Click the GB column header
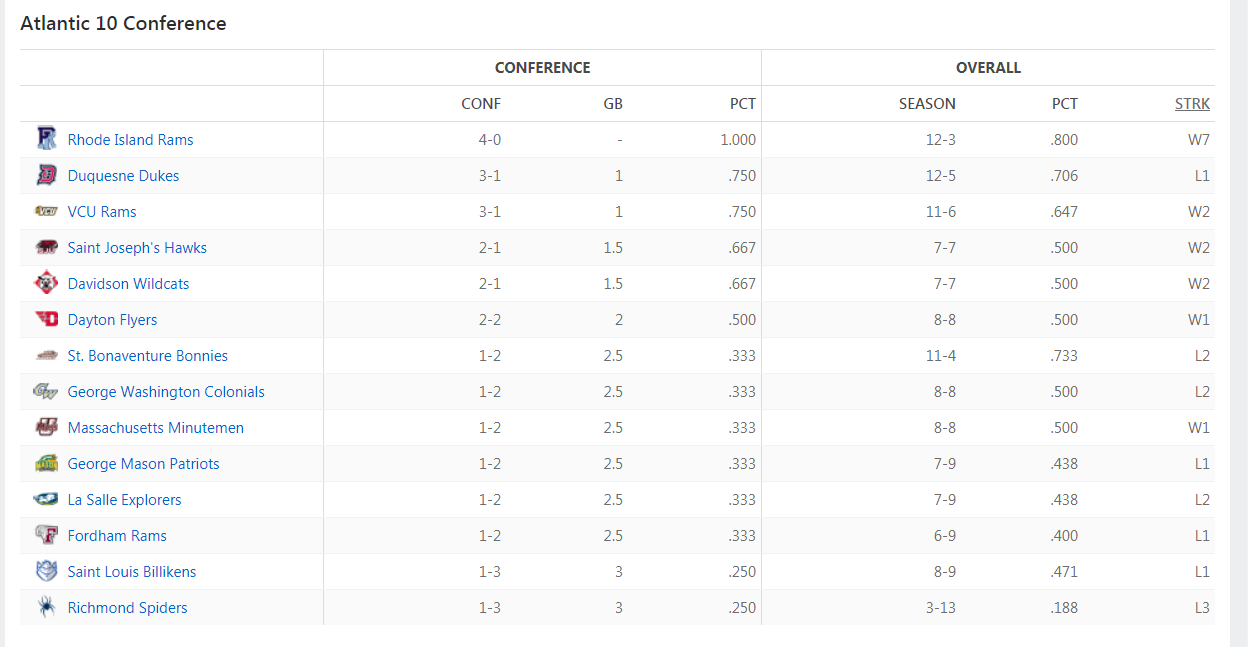This screenshot has width=1248, height=647. point(613,103)
